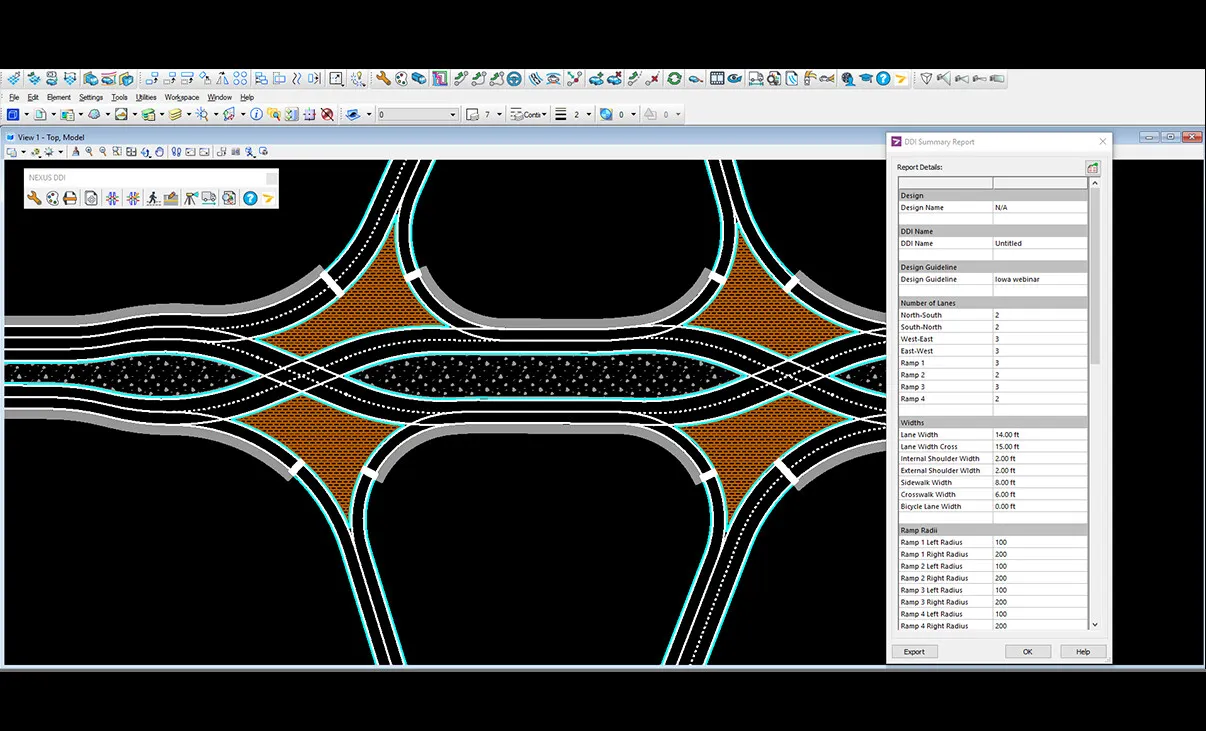Open the Element menu
The width and height of the screenshot is (1206, 731).
pos(59,97)
